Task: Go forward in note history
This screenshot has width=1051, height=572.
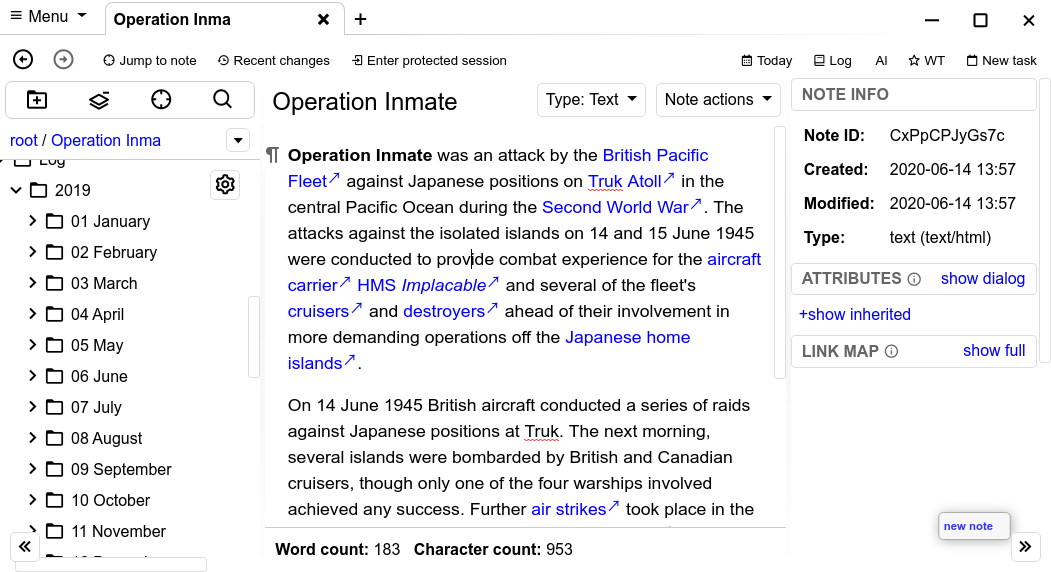Action: tap(63, 60)
